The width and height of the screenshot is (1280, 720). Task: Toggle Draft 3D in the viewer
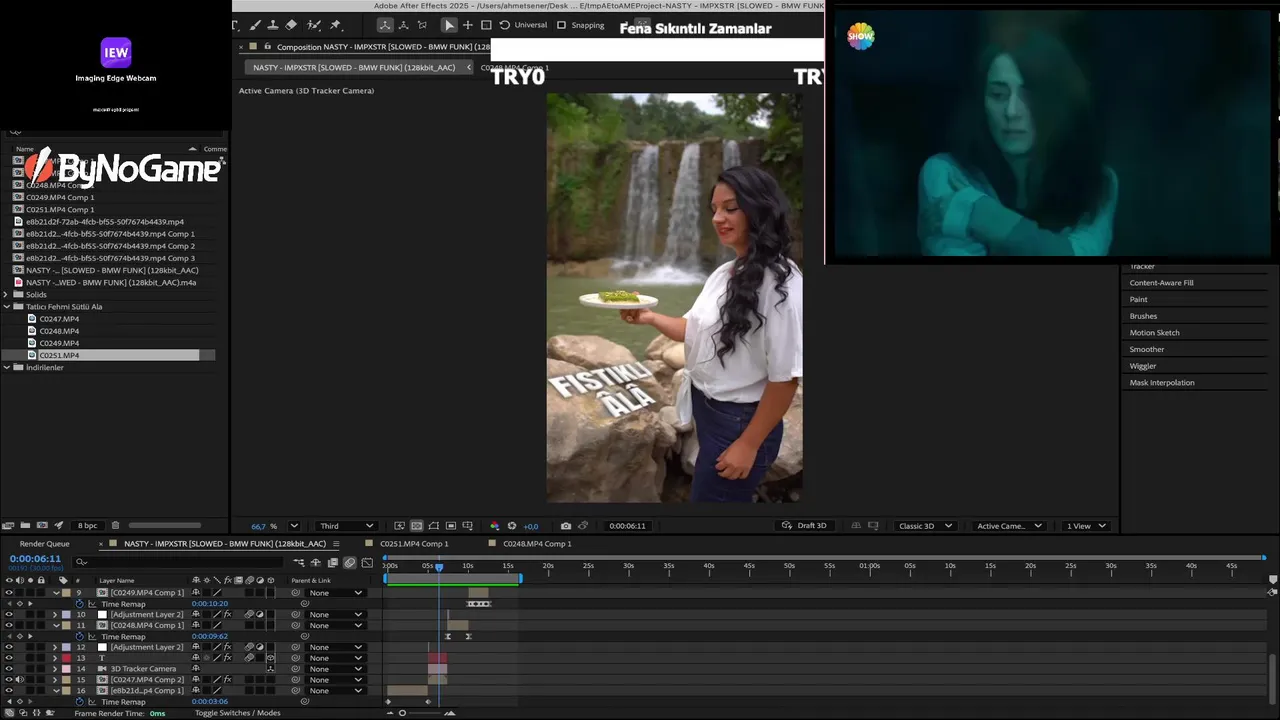[x=805, y=526]
